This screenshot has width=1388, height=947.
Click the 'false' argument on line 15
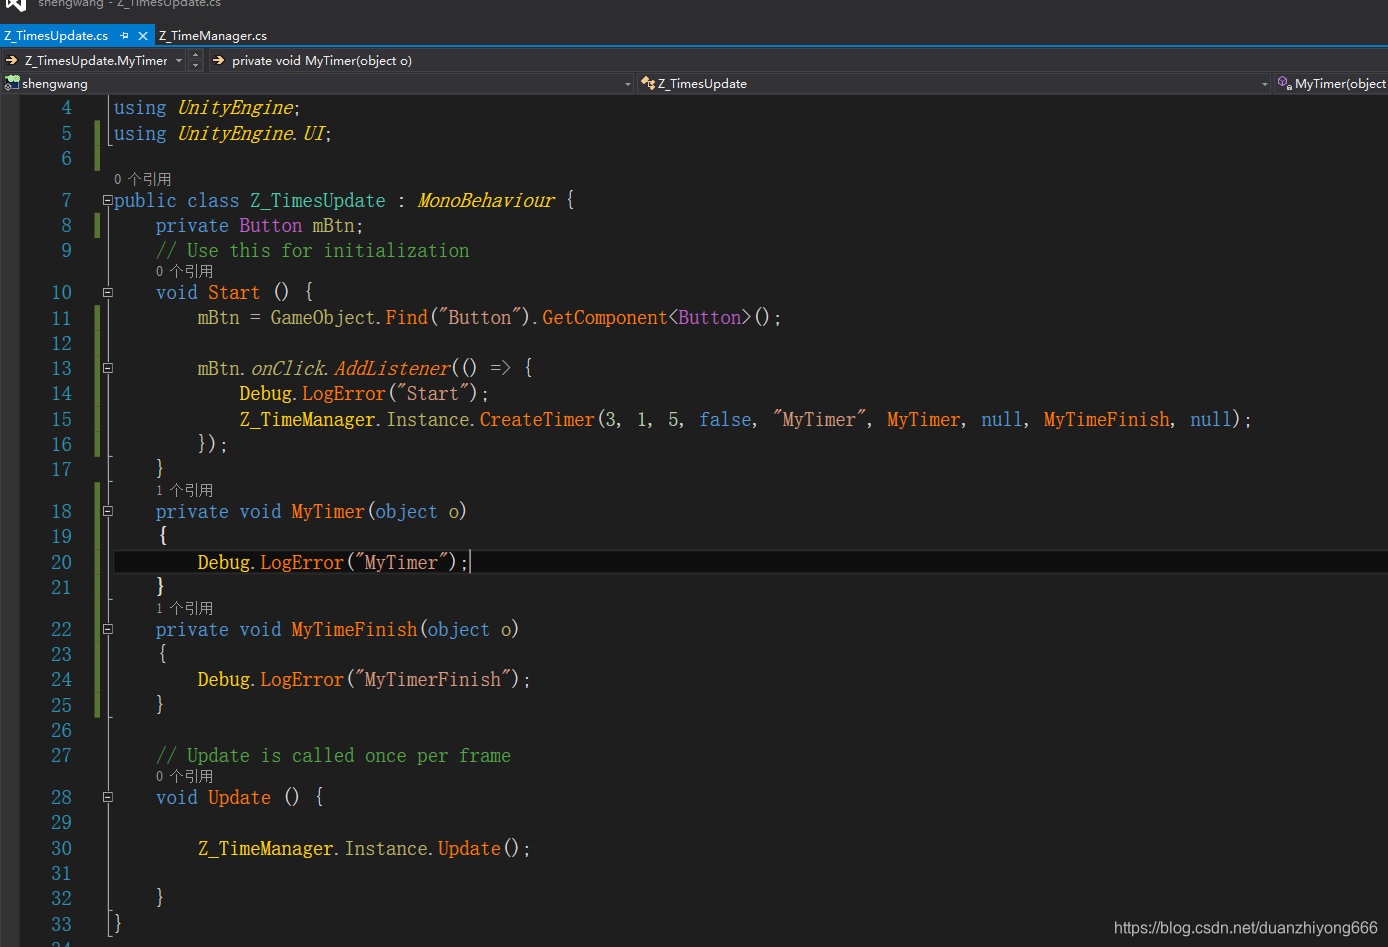click(x=725, y=419)
